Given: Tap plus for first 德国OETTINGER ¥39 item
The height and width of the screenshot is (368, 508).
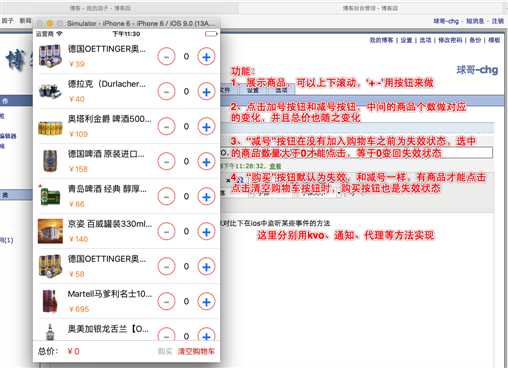Looking at the screenshot, I should (206, 57).
